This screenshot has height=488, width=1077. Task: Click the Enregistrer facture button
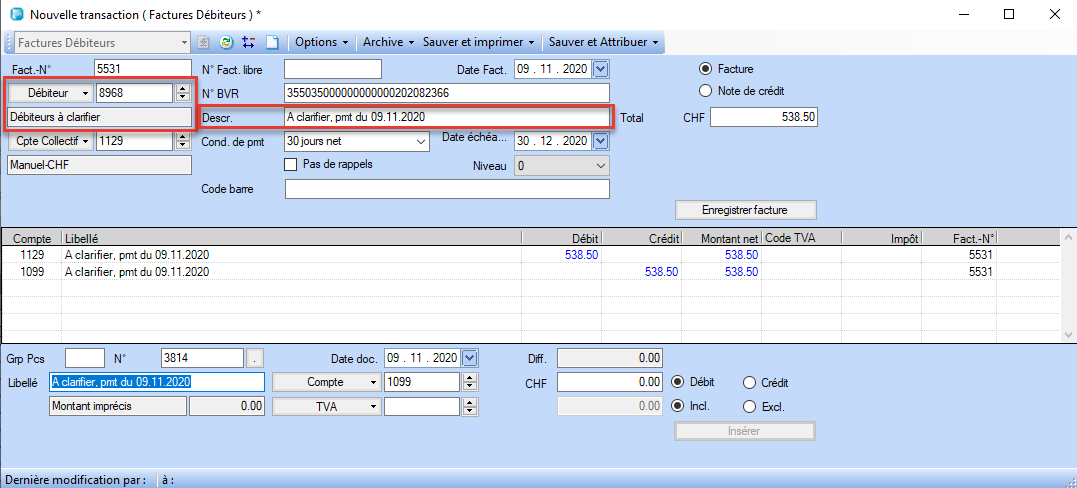(x=746, y=210)
